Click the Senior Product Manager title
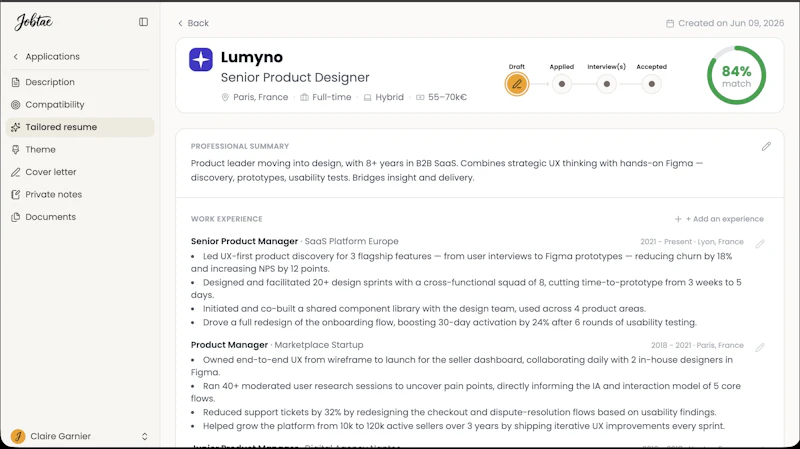The image size is (800, 449). click(244, 241)
